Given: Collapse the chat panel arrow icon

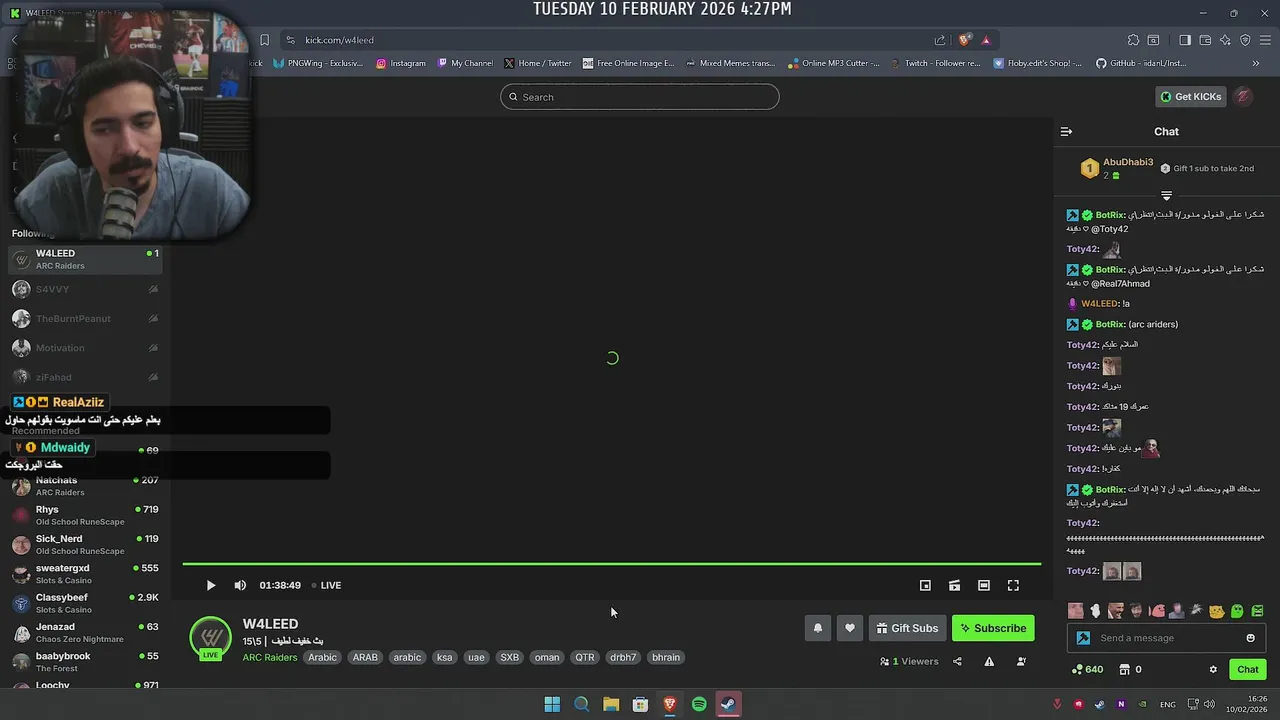Looking at the screenshot, I should [1066, 131].
